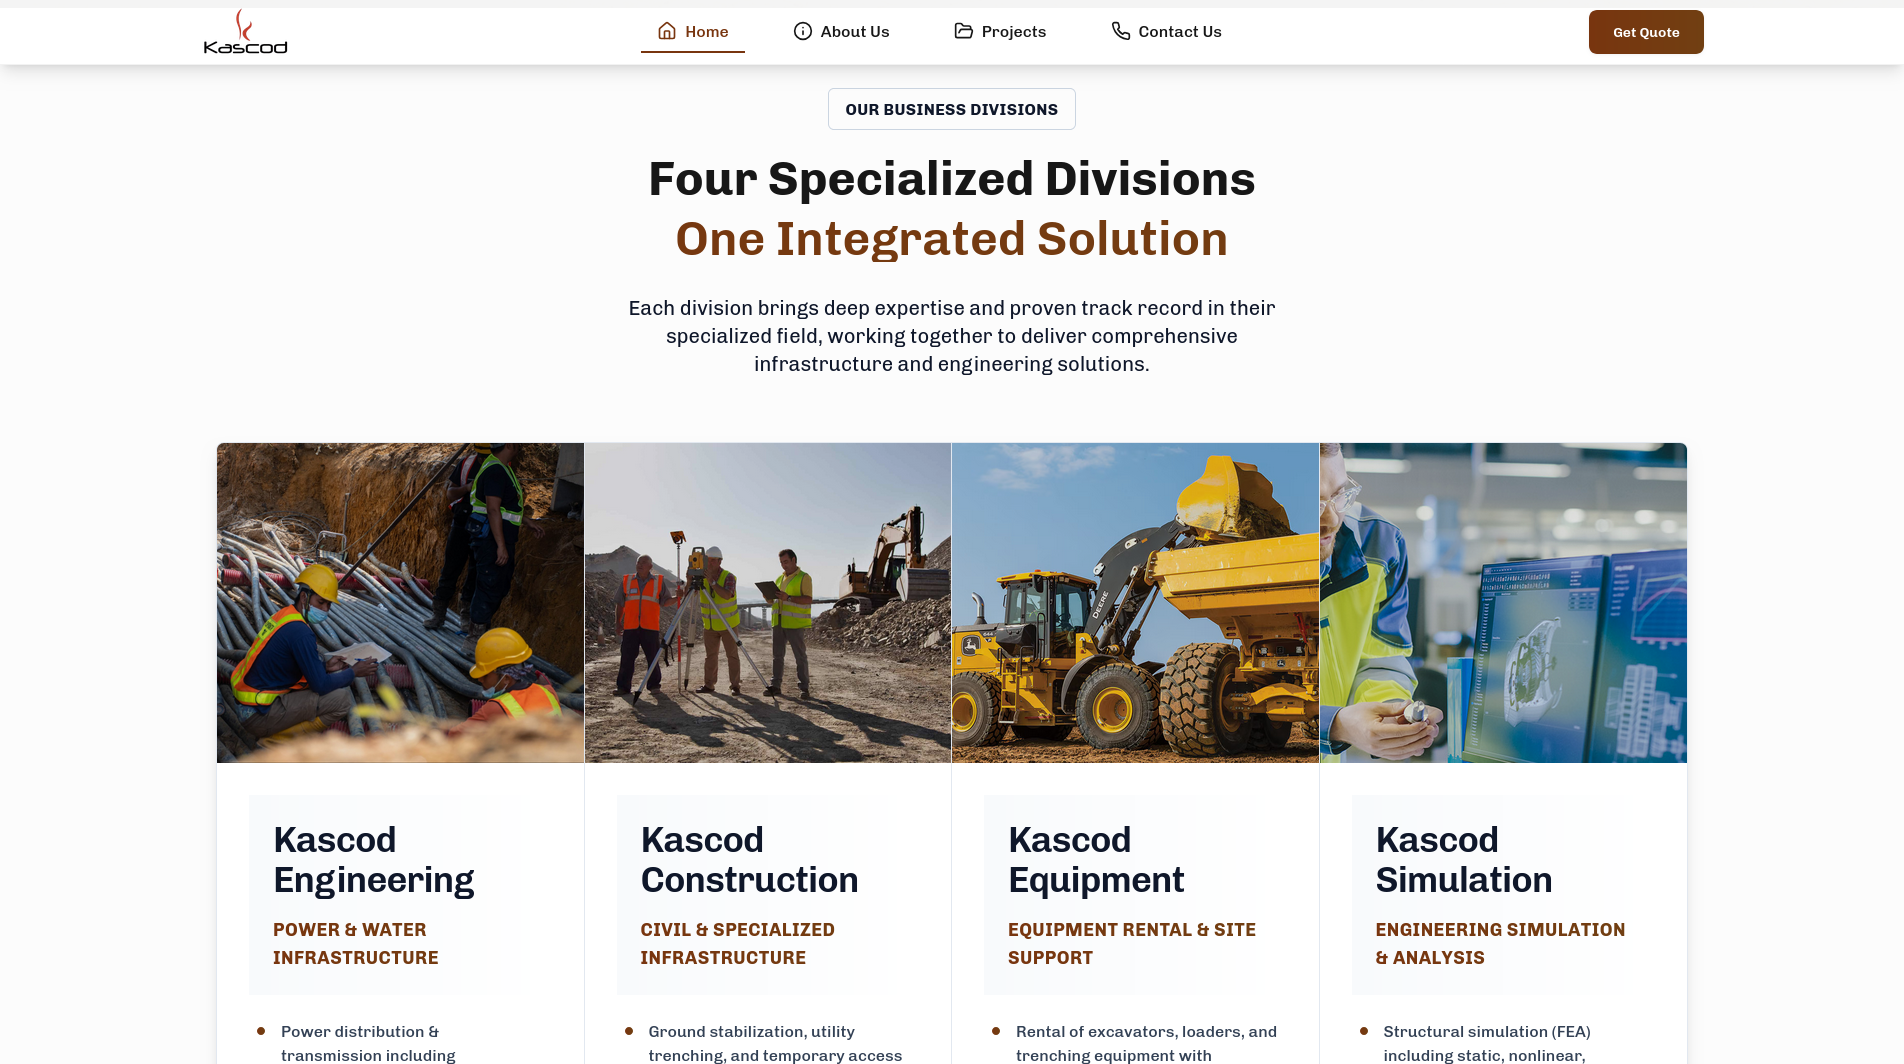Navigate to Contact Us
The image size is (1904, 1064).
coord(1179,32)
